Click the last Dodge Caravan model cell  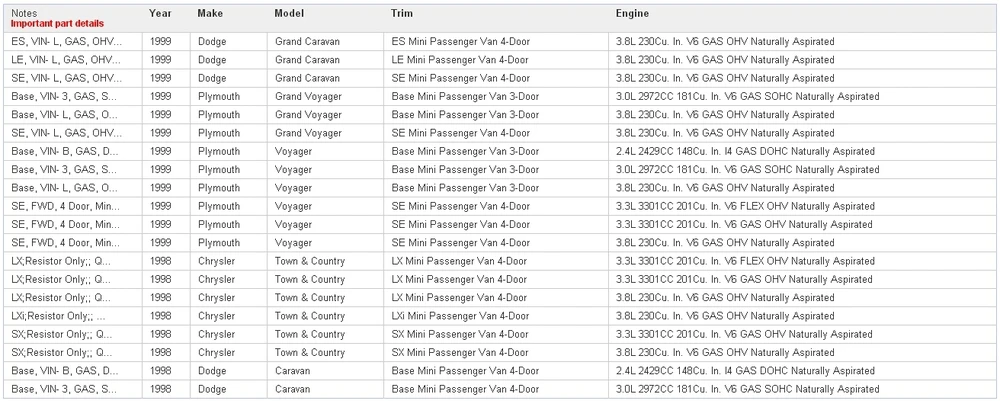pos(293,390)
